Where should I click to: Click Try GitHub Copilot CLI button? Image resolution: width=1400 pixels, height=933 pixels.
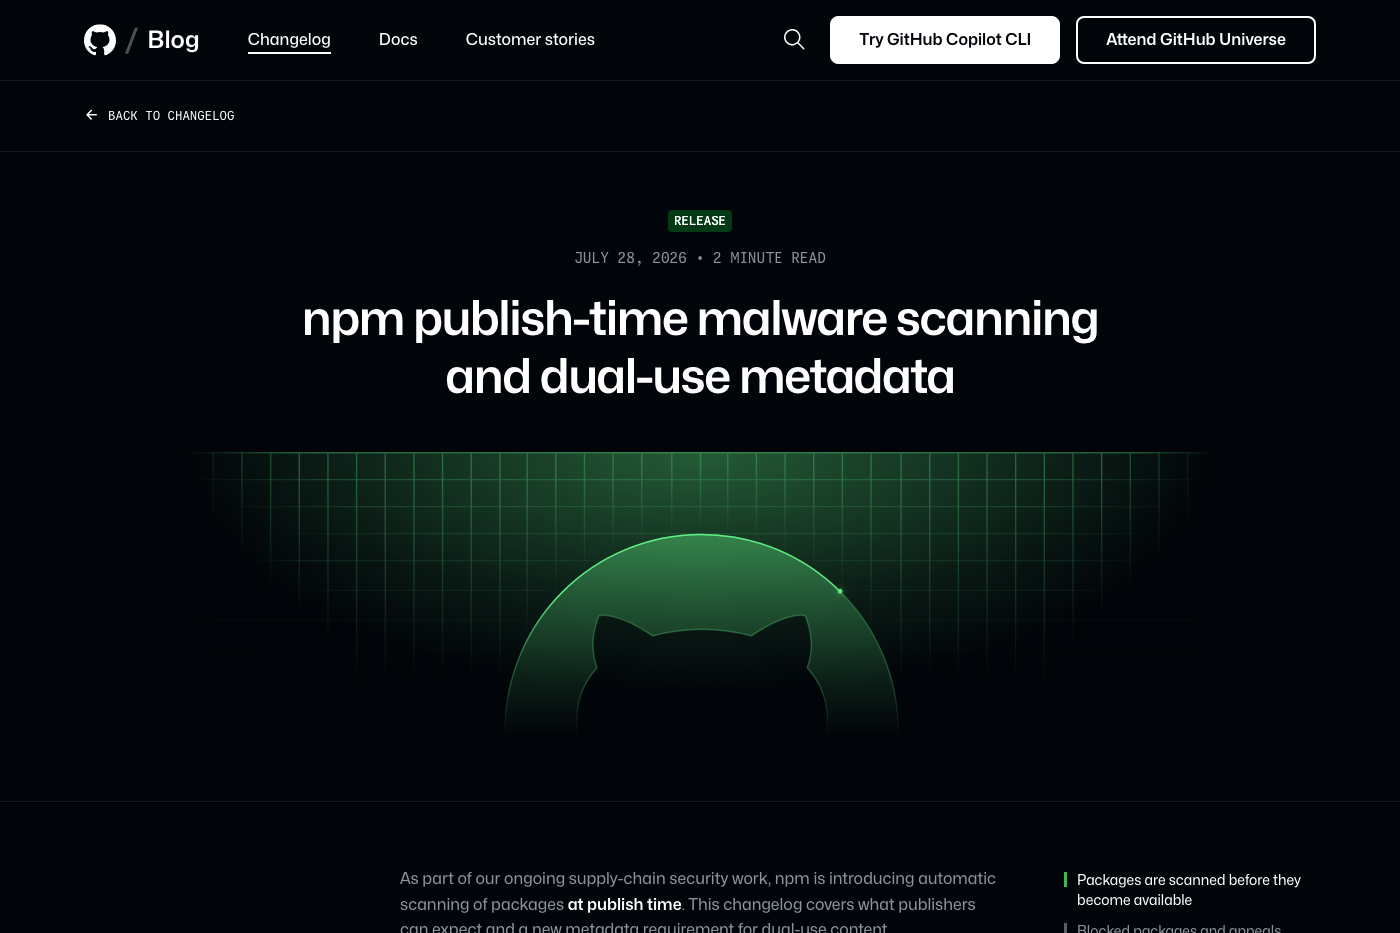[x=945, y=40]
